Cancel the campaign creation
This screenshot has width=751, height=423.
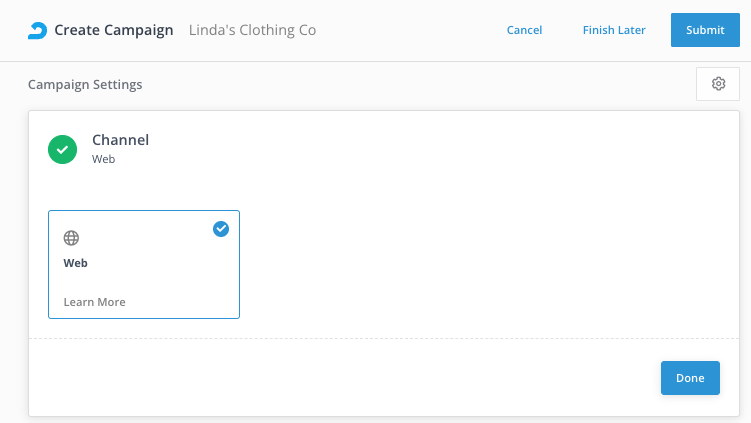click(524, 30)
